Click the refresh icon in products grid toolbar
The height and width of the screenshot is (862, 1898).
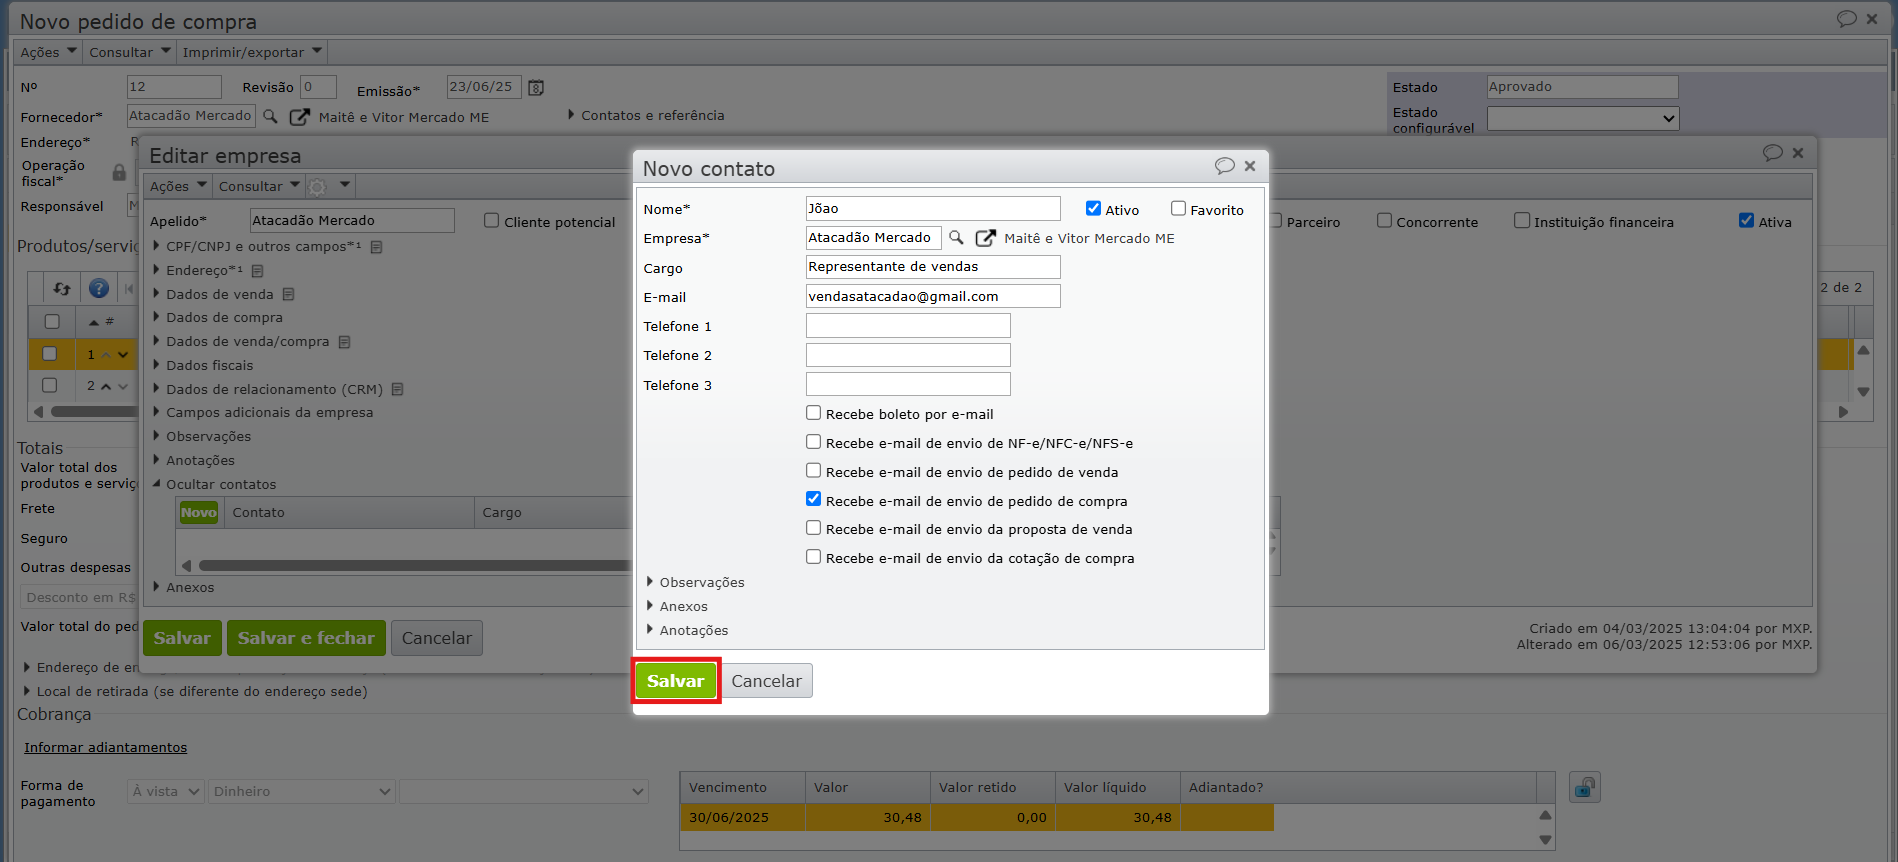click(62, 289)
